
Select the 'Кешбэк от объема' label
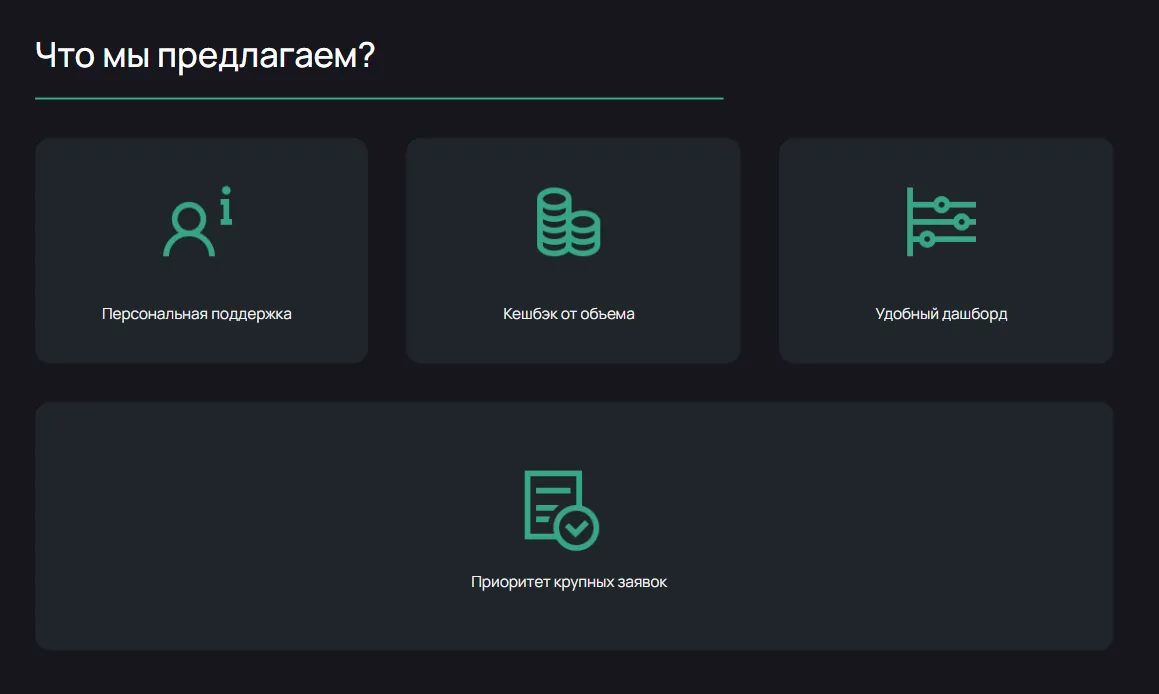coord(568,314)
